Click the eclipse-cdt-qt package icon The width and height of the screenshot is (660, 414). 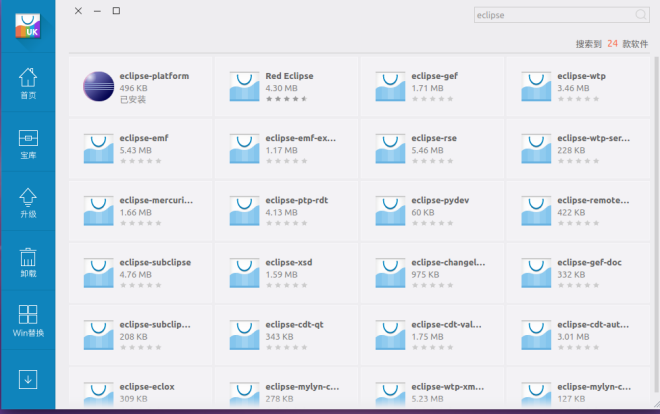[x=244, y=335]
